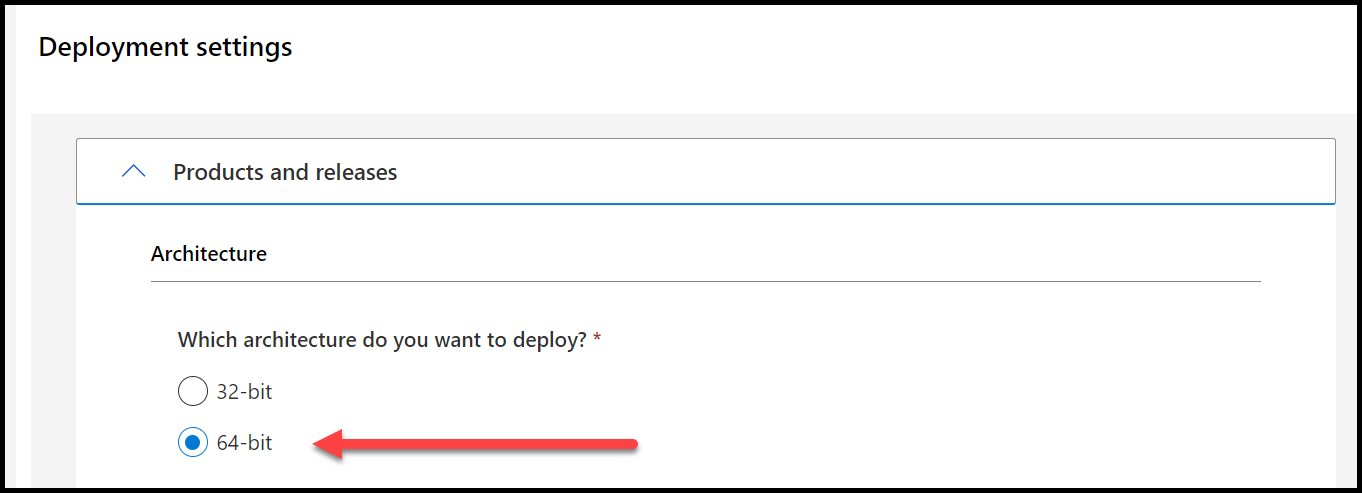Click the divider line beneath Architecture

[x=706, y=281]
